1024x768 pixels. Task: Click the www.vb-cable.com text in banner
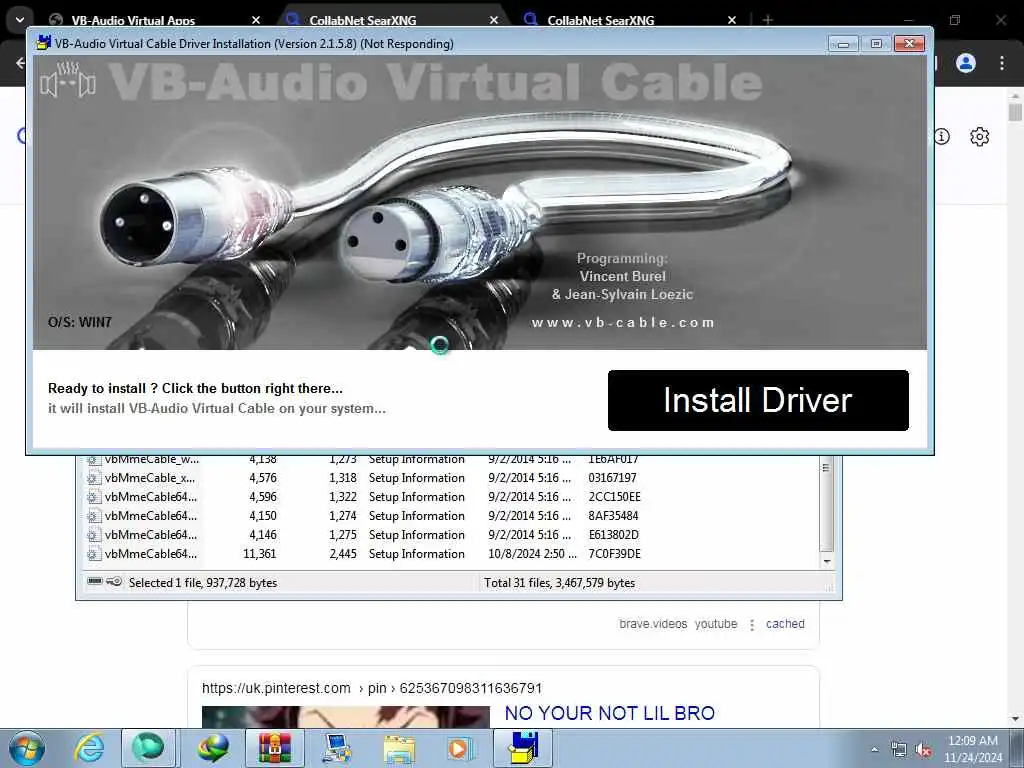(x=622, y=323)
